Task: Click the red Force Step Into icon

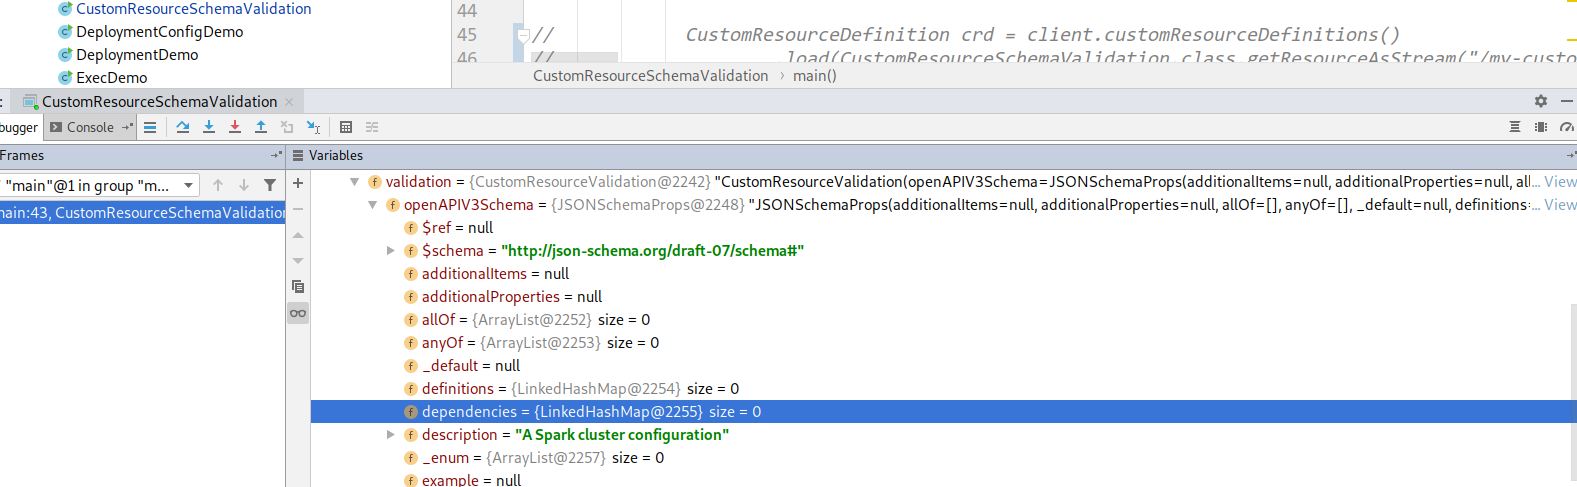Action: (x=235, y=127)
